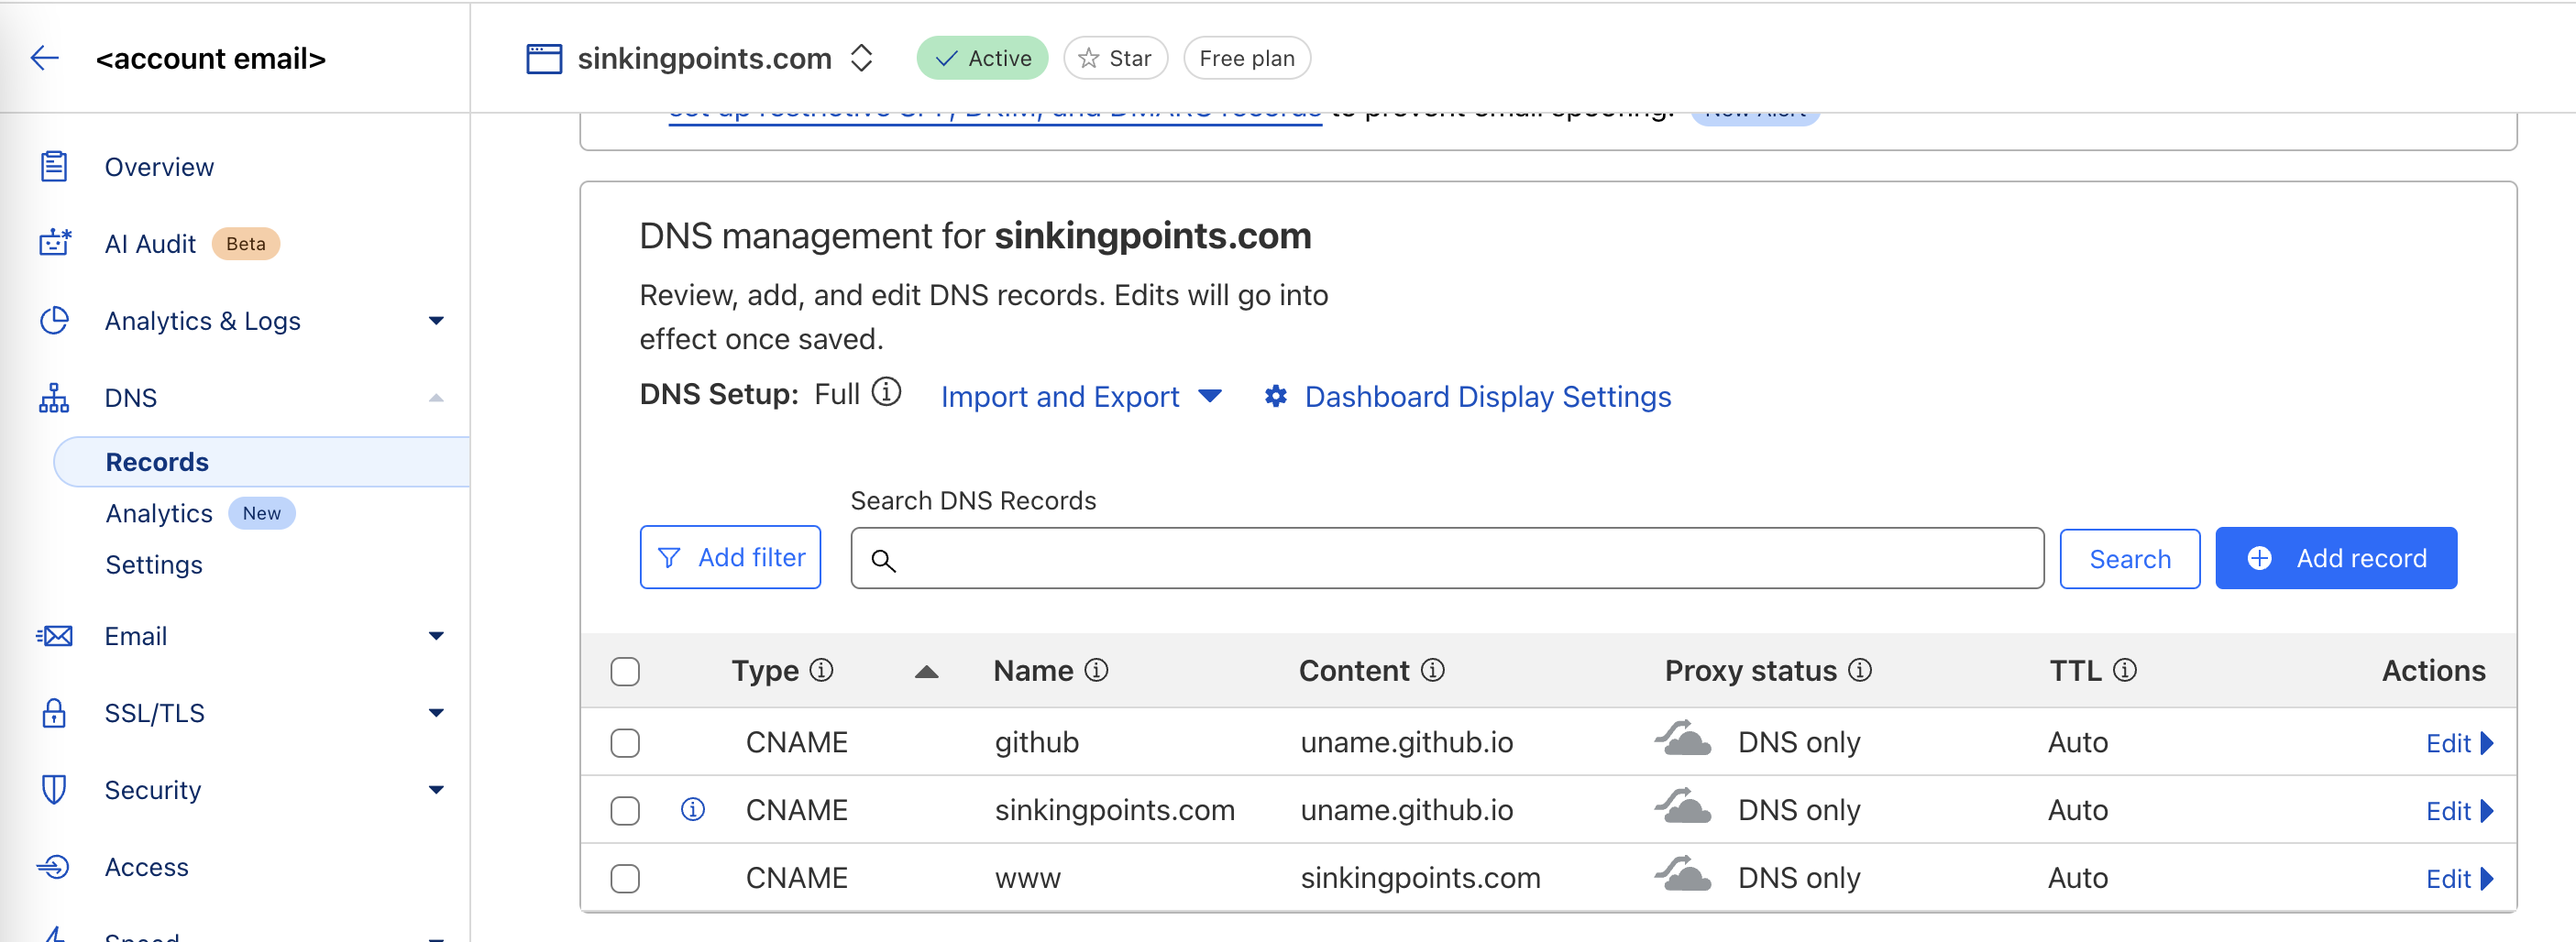
Task: Select Records under DNS
Action: (x=260, y=462)
